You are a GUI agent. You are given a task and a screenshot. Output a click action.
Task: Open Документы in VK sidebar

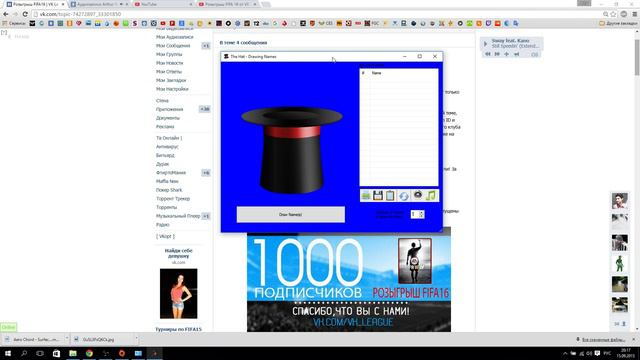(168, 118)
